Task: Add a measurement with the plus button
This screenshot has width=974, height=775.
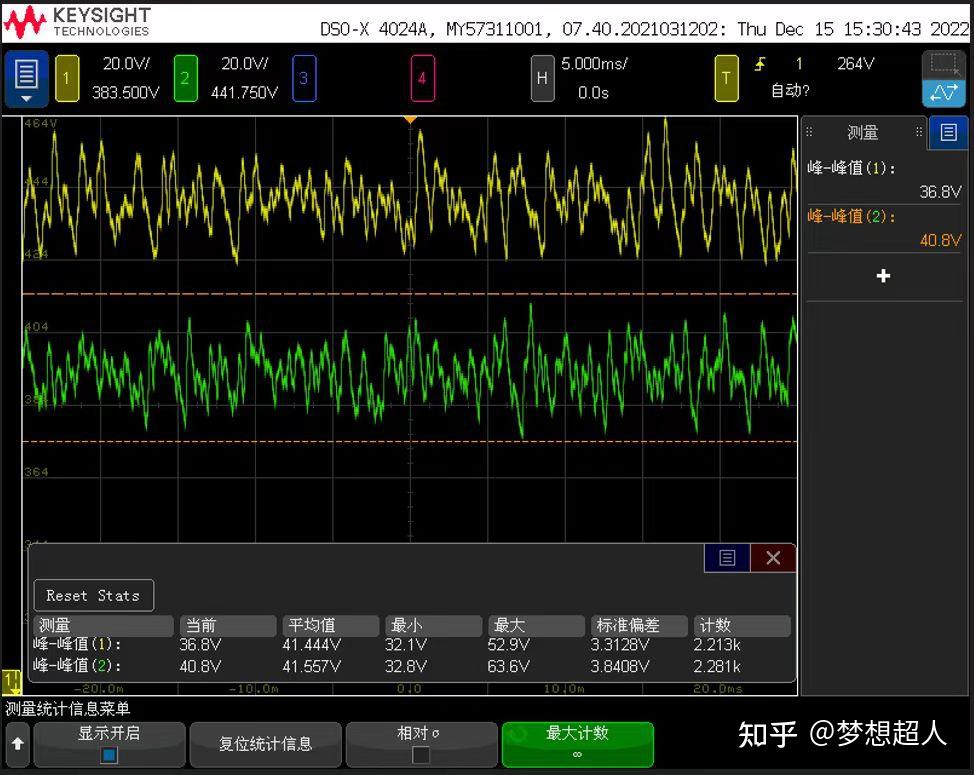Action: [x=883, y=276]
